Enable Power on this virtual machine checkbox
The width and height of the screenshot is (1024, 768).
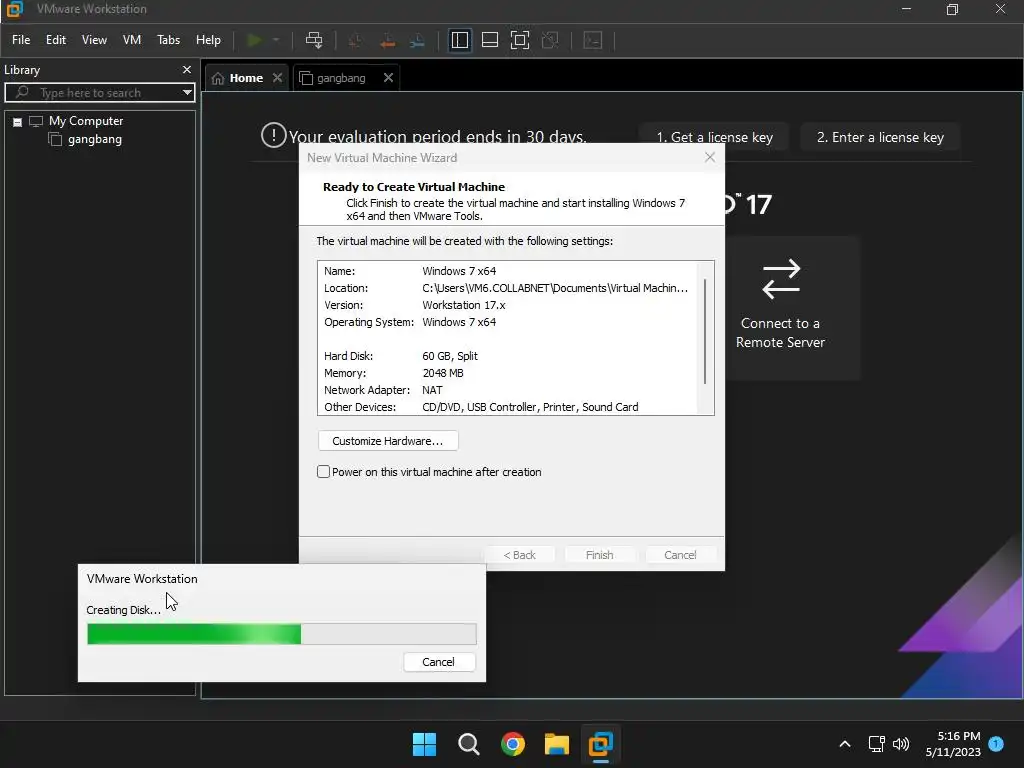323,472
